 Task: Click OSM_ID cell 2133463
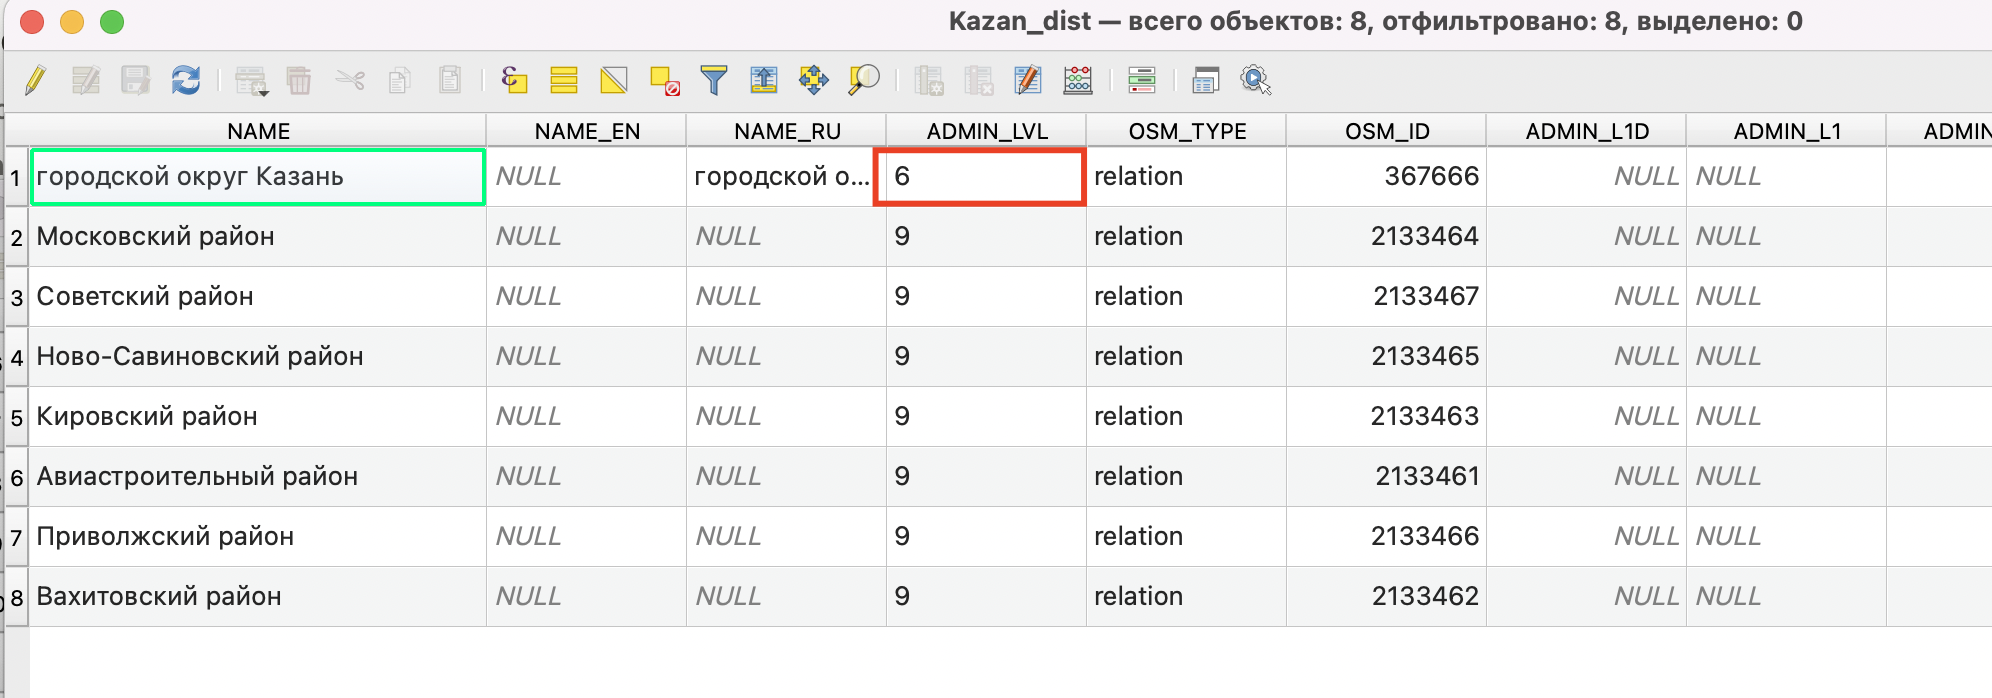coord(1386,417)
